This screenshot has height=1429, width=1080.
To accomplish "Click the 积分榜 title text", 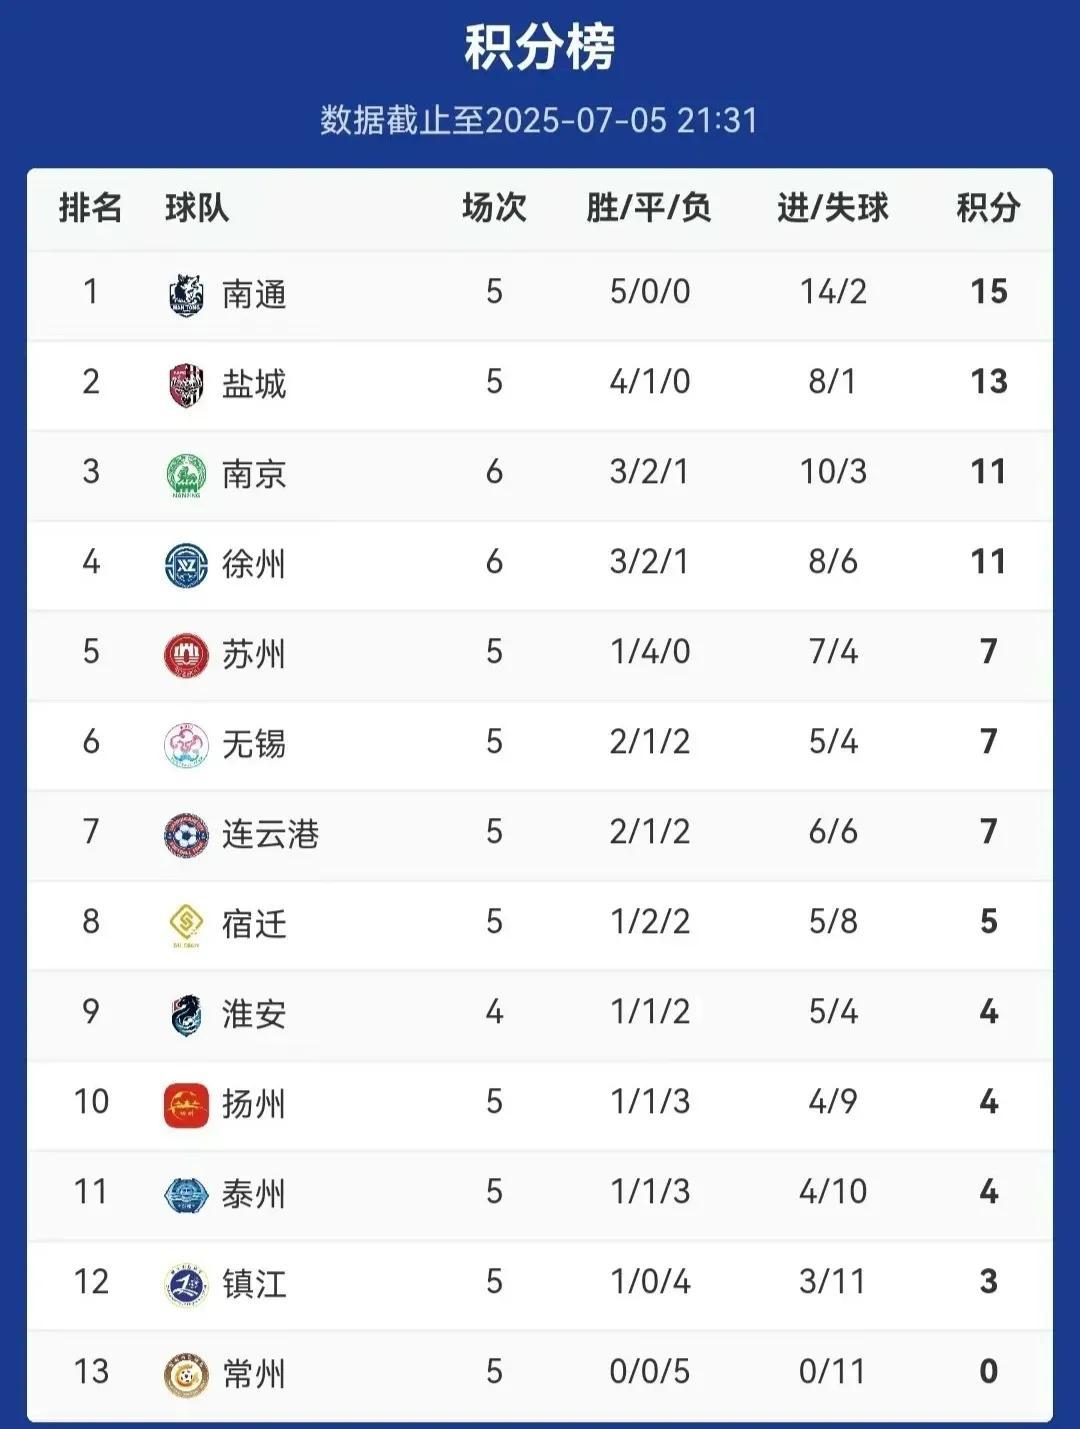I will point(540,47).
